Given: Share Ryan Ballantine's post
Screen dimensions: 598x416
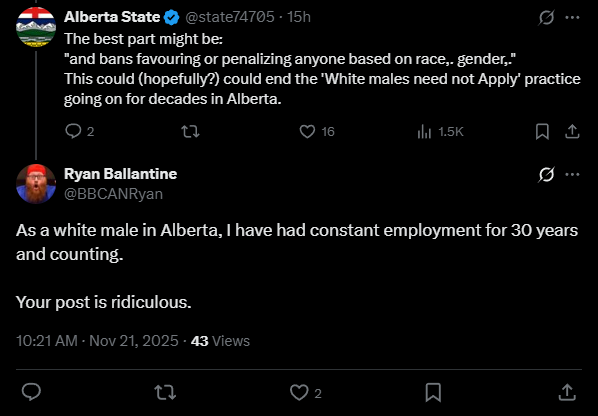Looking at the screenshot, I should [567, 392].
